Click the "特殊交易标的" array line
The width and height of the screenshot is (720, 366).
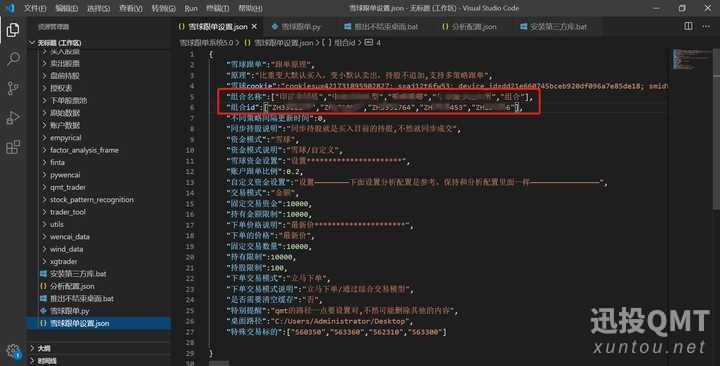[336, 332]
